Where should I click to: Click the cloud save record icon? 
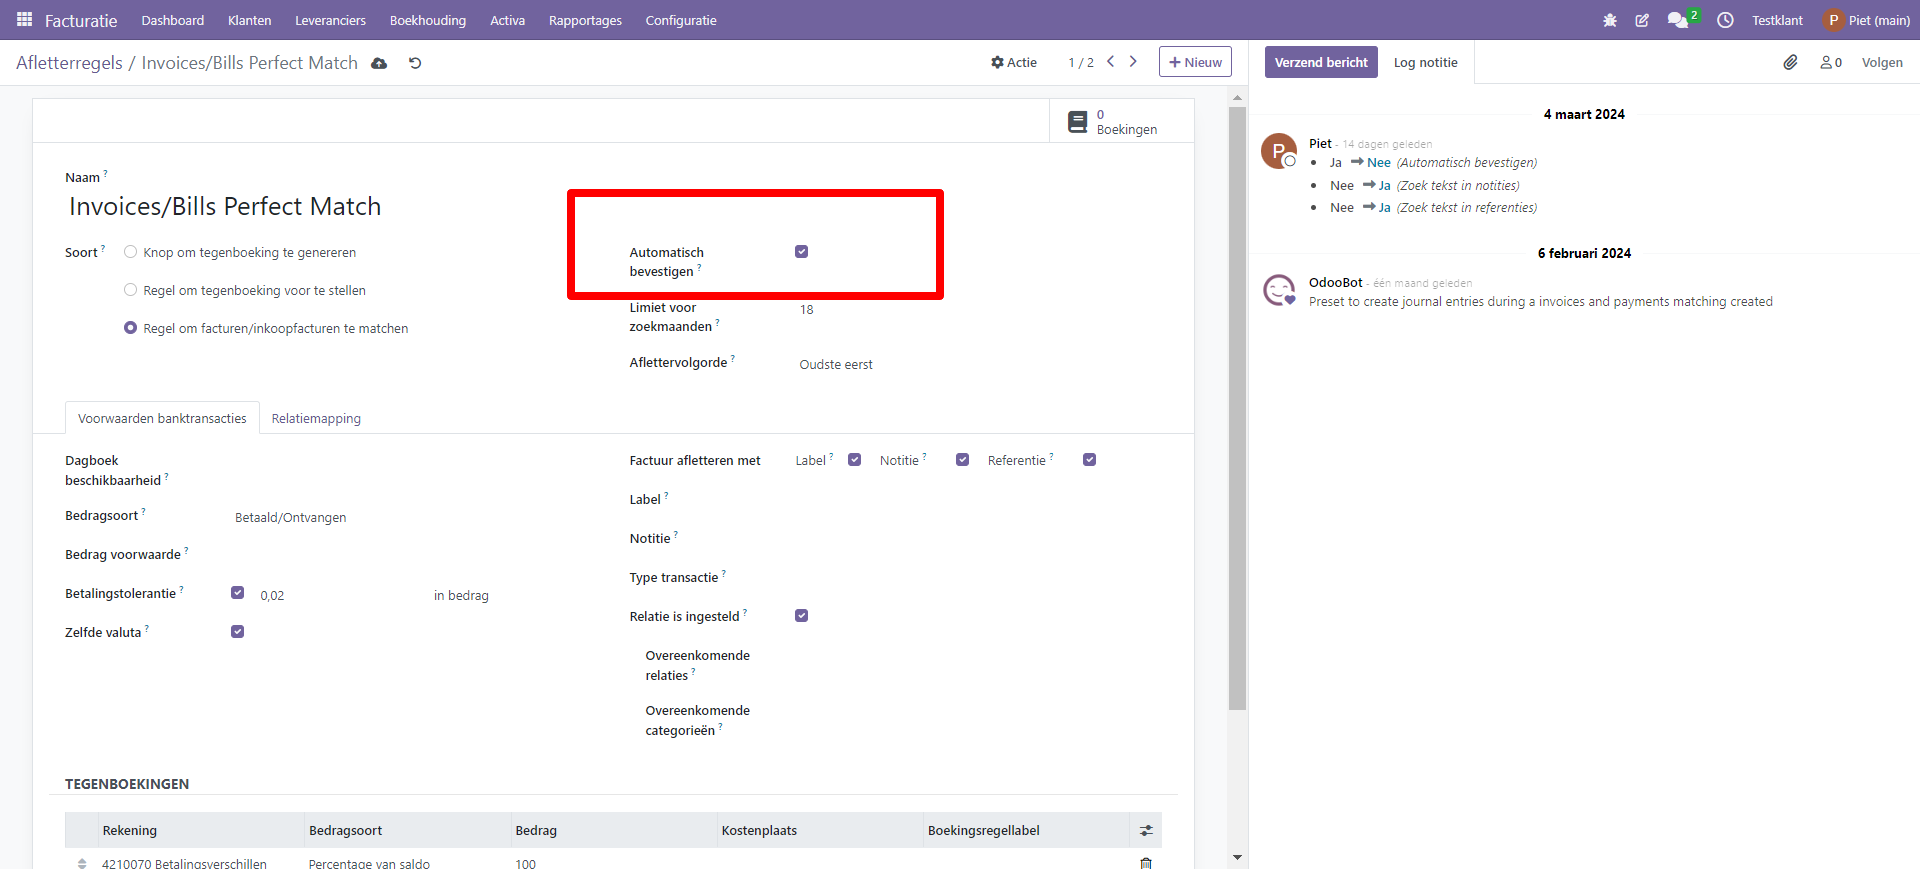pos(379,63)
